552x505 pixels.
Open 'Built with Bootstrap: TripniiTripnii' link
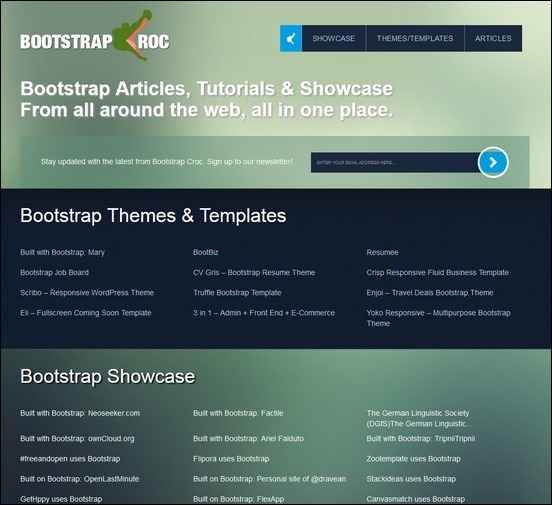click(x=421, y=439)
